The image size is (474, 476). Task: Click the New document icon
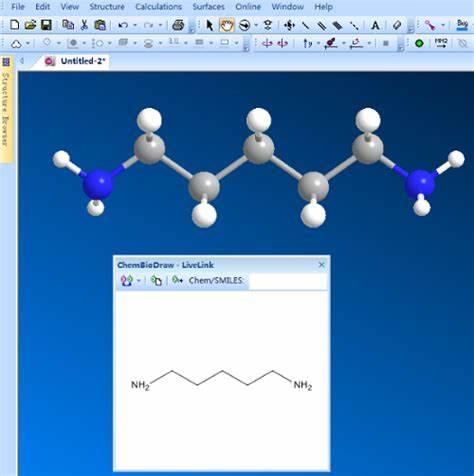pyautogui.click(x=14, y=25)
